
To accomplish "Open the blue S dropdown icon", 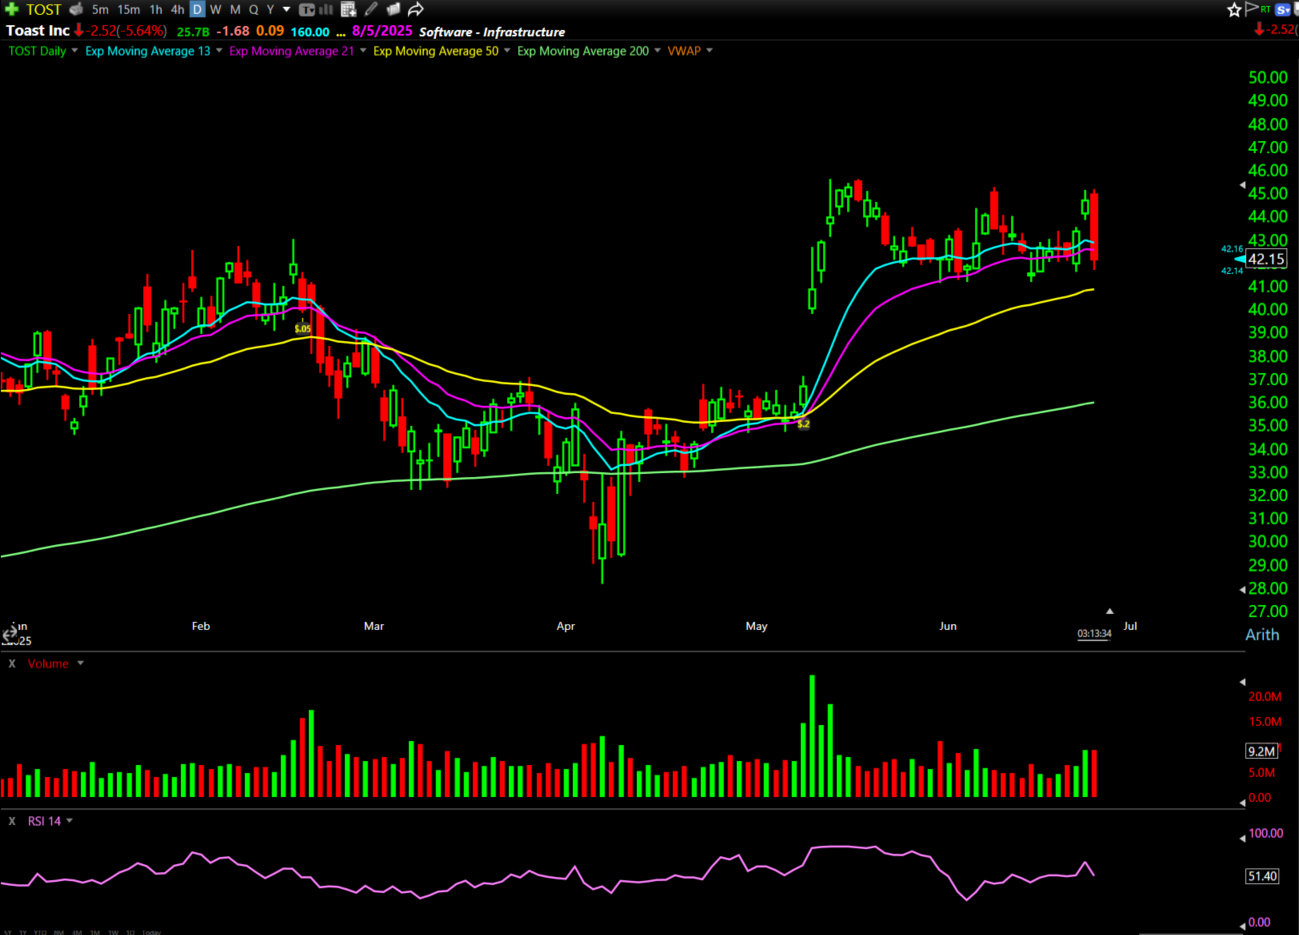I will point(1284,9).
